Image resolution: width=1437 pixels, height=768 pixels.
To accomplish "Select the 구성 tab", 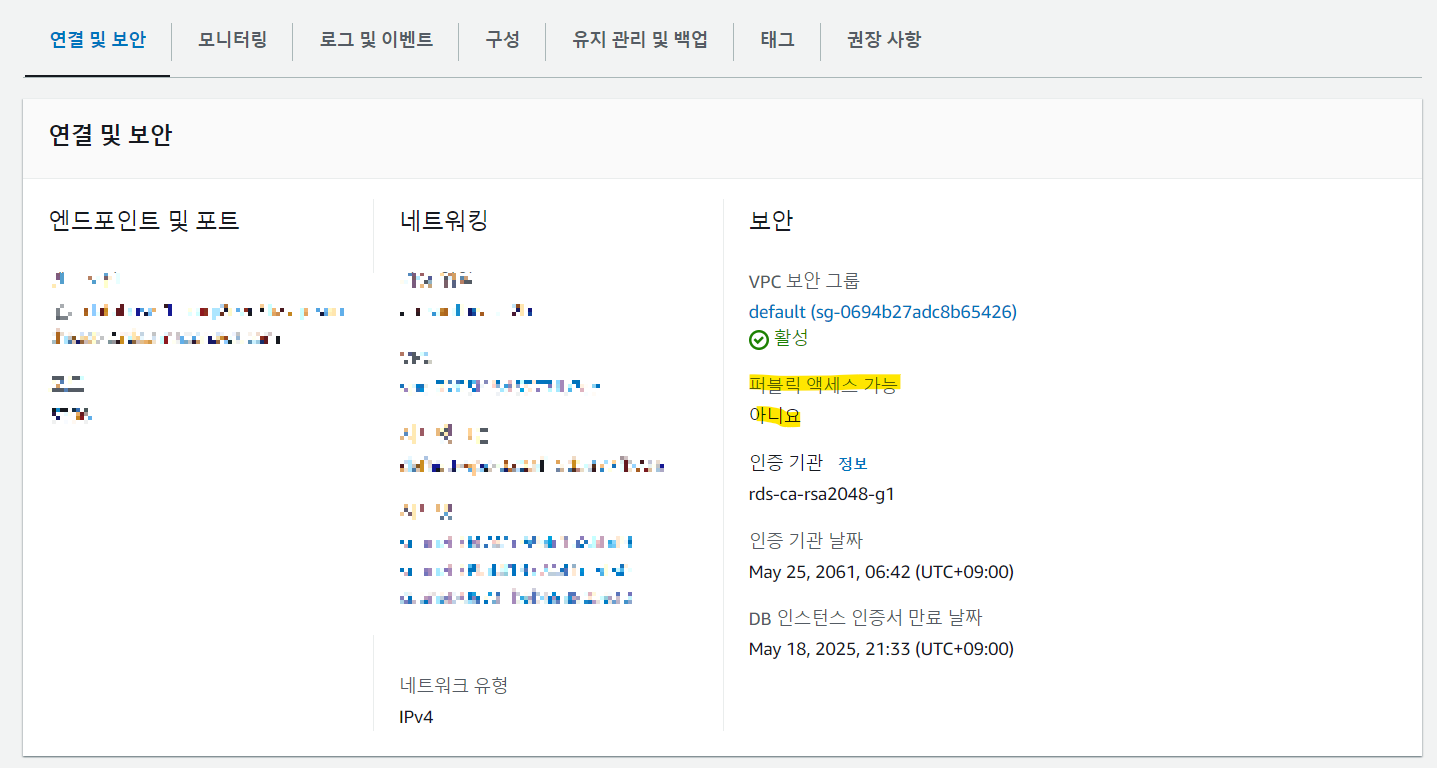I will (502, 40).
